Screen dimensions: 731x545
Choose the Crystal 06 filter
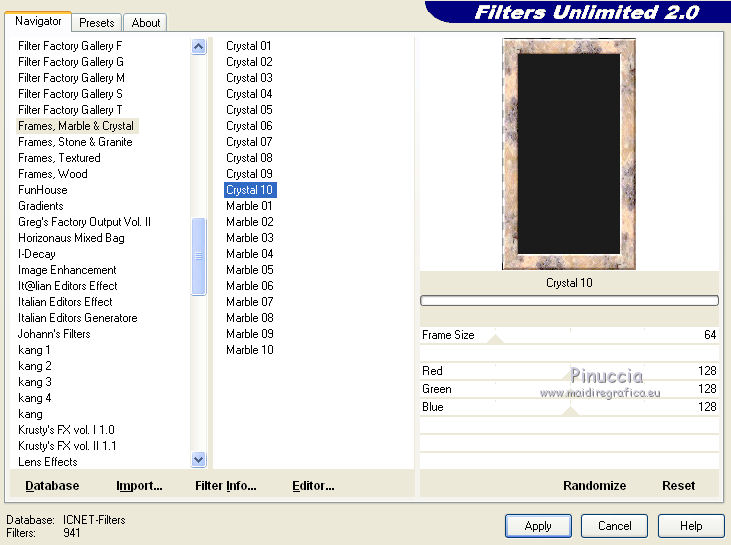coord(249,126)
